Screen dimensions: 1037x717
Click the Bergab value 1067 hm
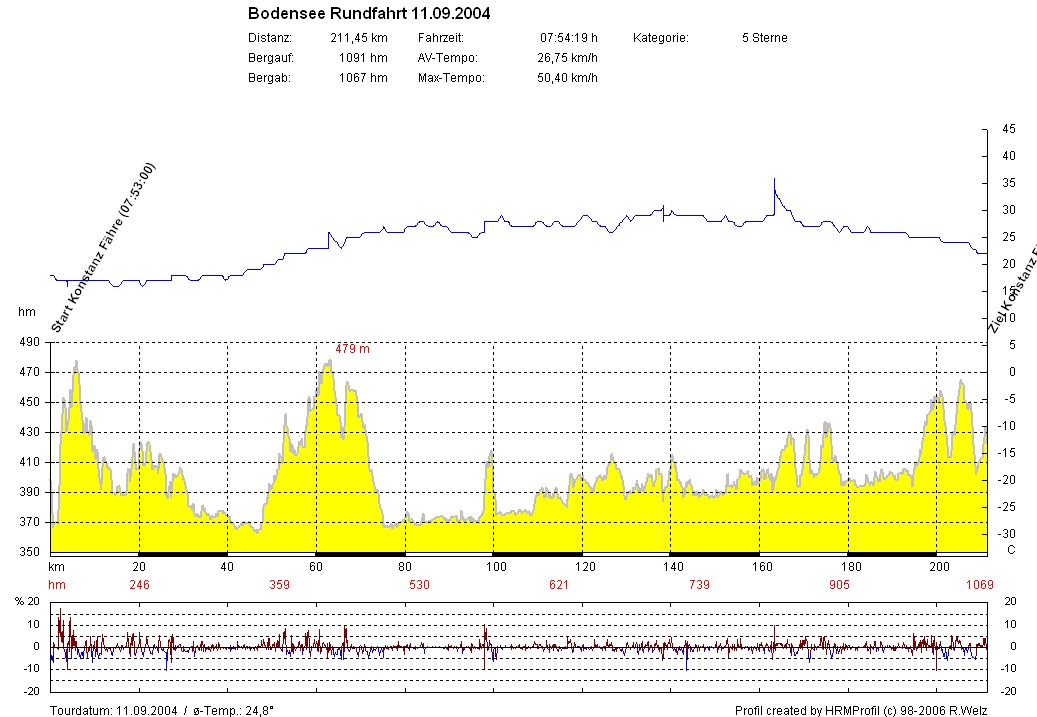363,78
